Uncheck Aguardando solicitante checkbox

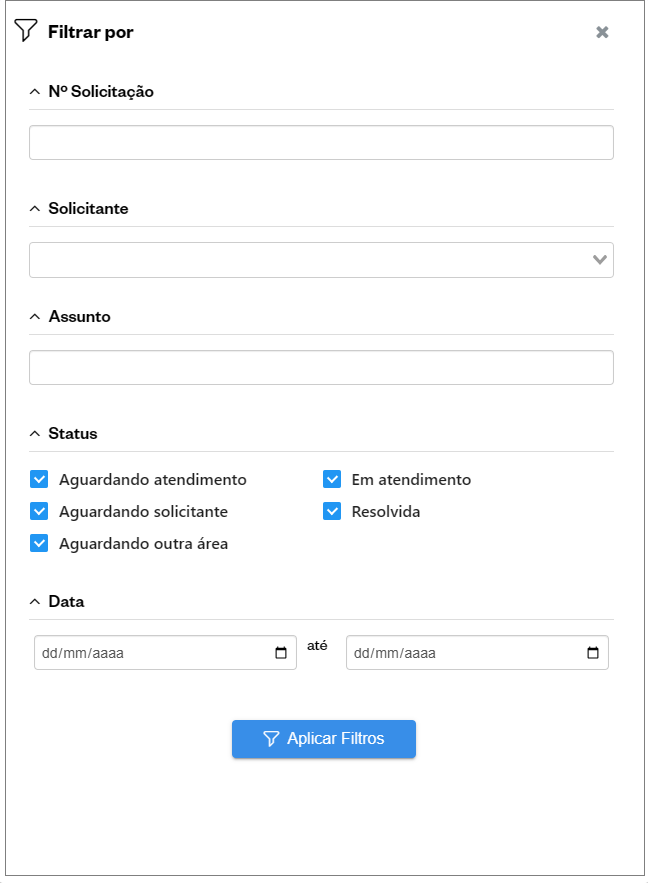click(x=39, y=511)
